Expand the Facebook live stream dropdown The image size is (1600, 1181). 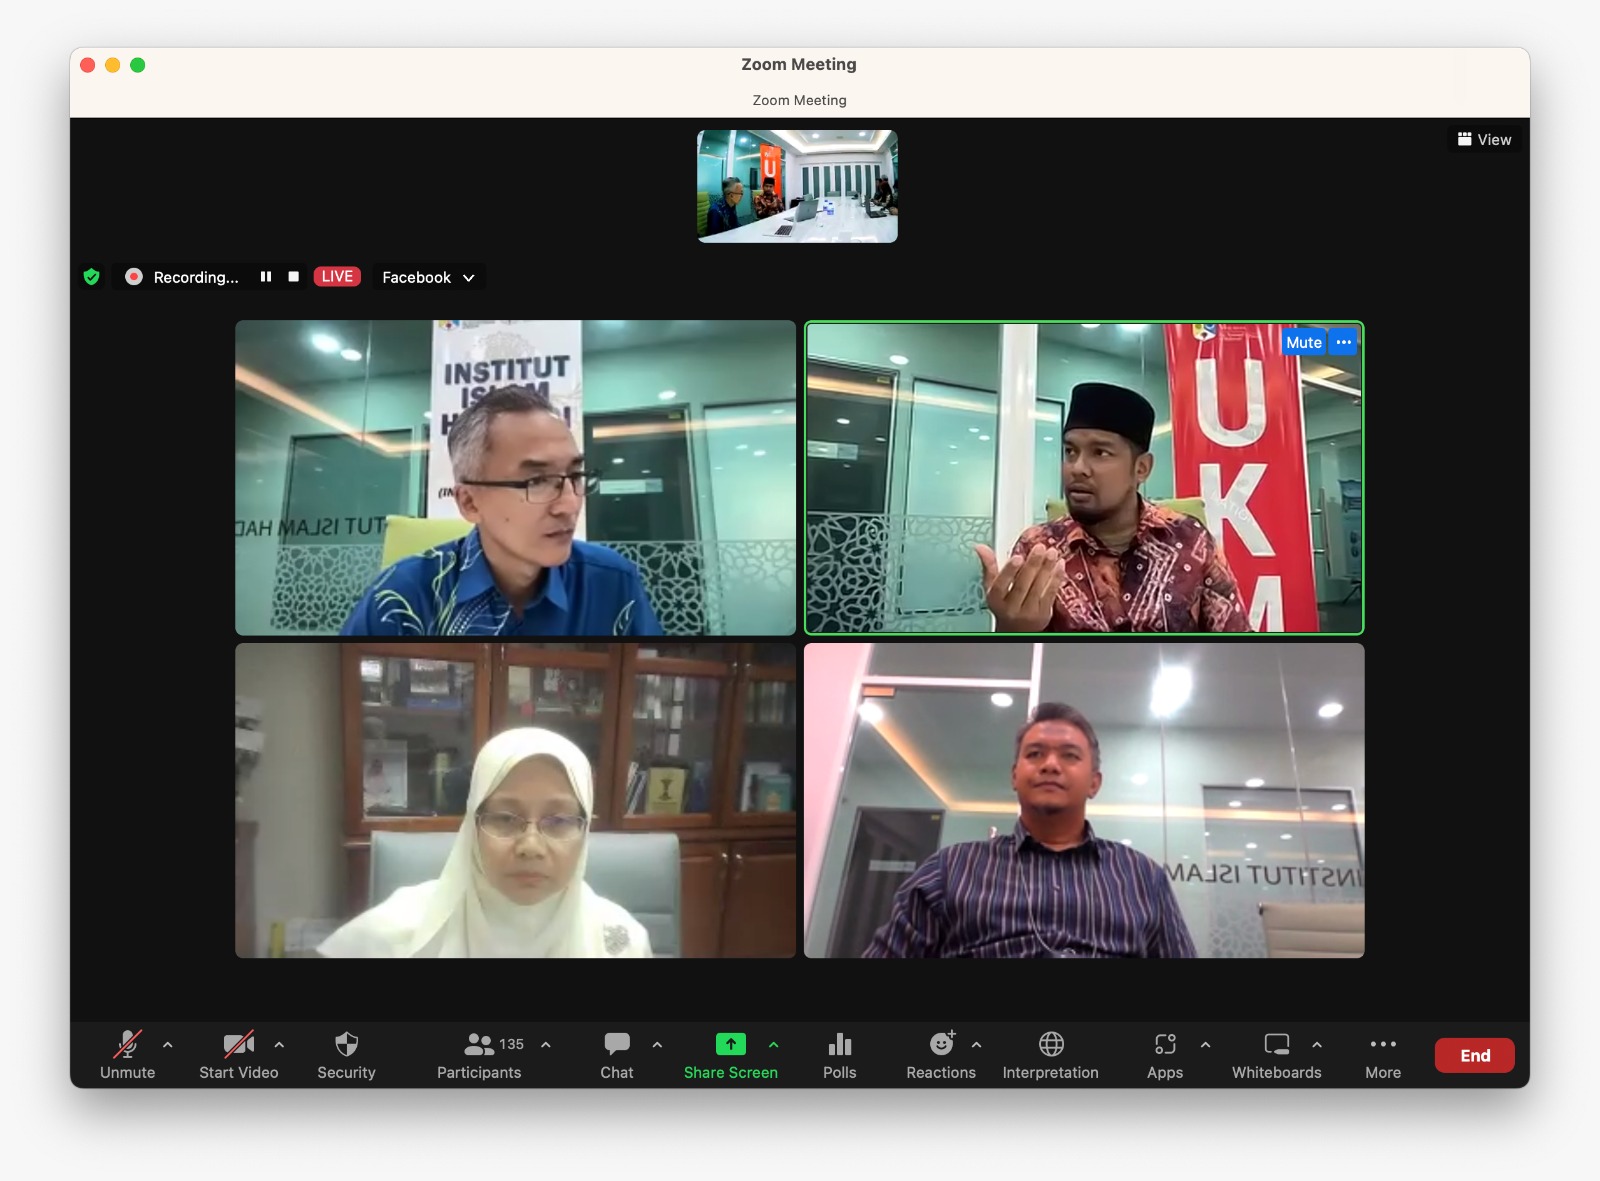[x=468, y=278]
